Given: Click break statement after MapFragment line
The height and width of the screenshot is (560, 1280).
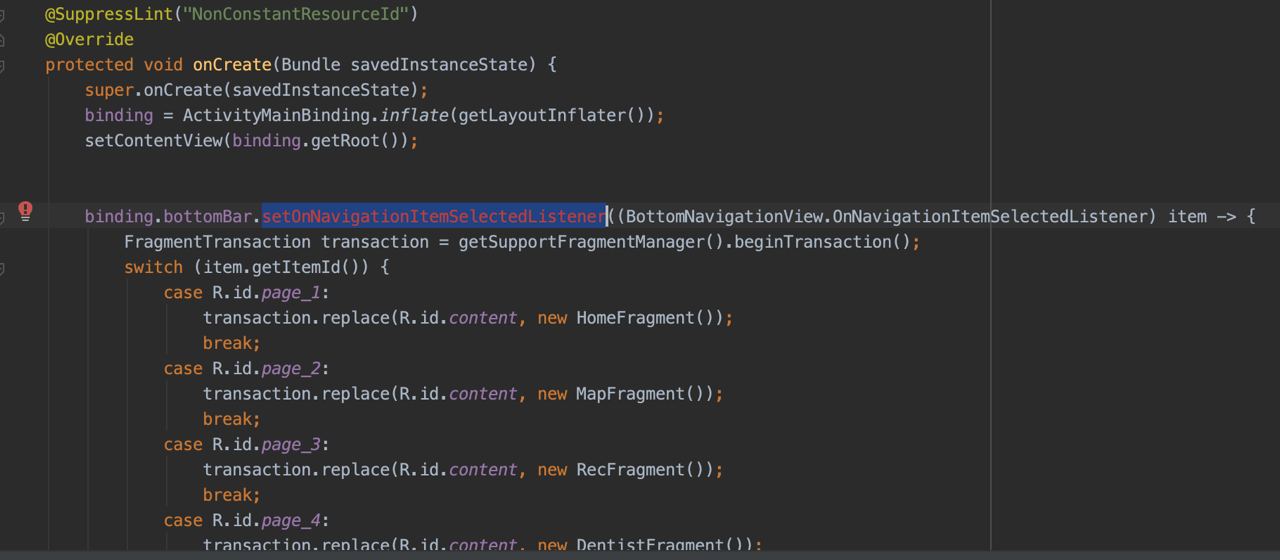Looking at the screenshot, I should (232, 419).
